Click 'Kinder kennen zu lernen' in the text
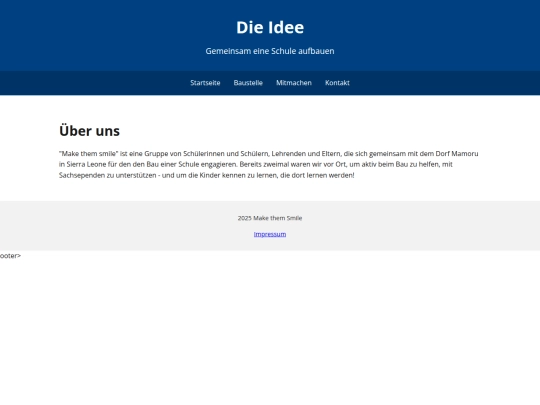This screenshot has width=540, height=405. 238,175
